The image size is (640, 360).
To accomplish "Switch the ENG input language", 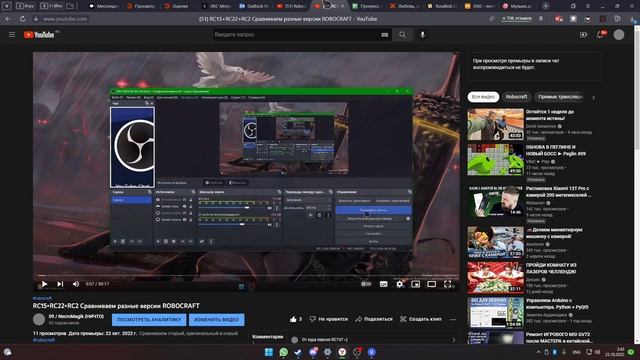I will pyautogui.click(x=576, y=352).
